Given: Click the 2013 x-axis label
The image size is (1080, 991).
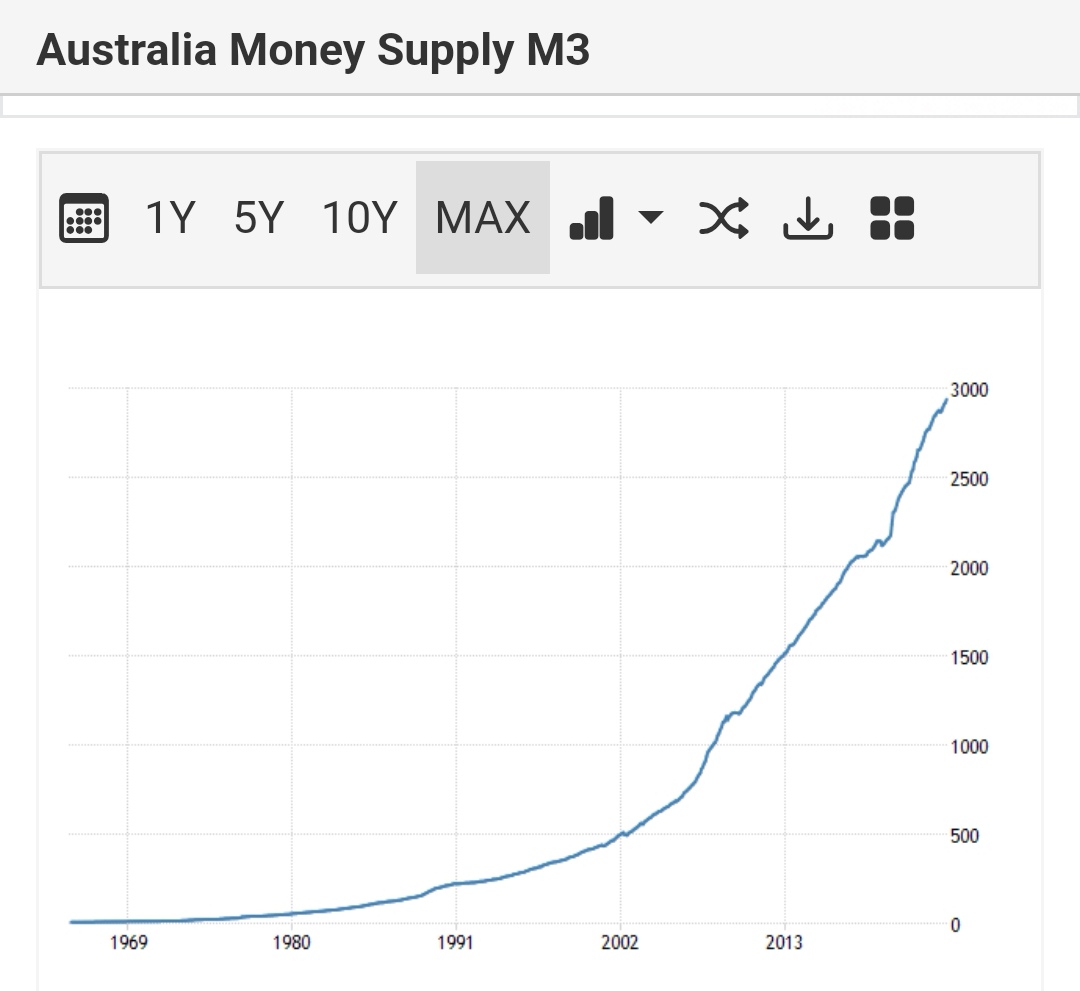Looking at the screenshot, I should pyautogui.click(x=784, y=942).
